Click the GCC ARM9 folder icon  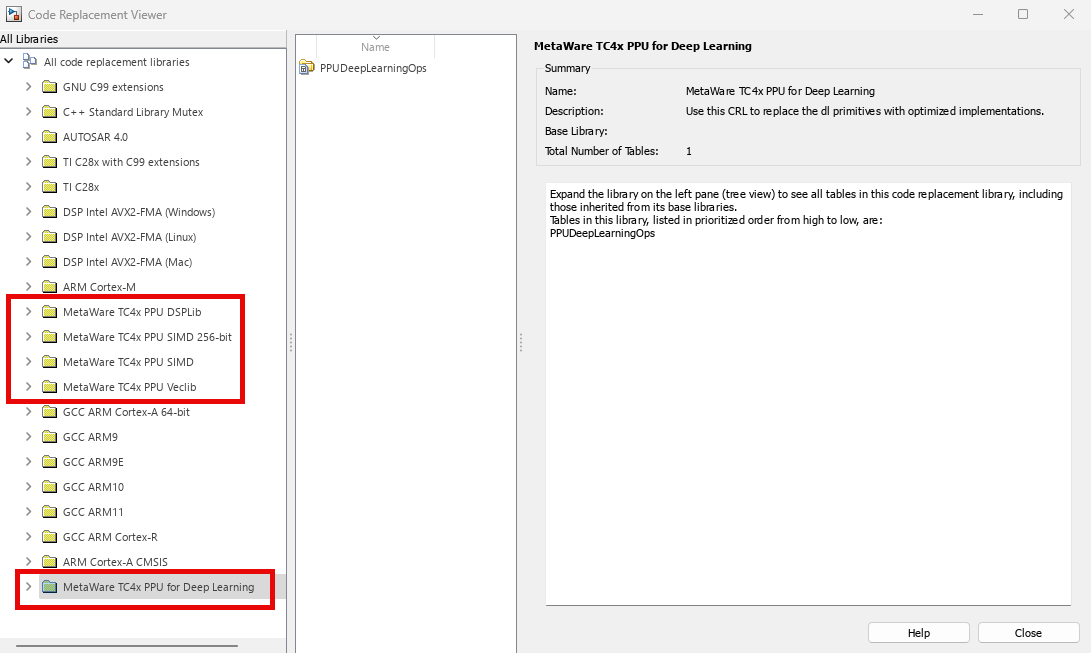49,437
